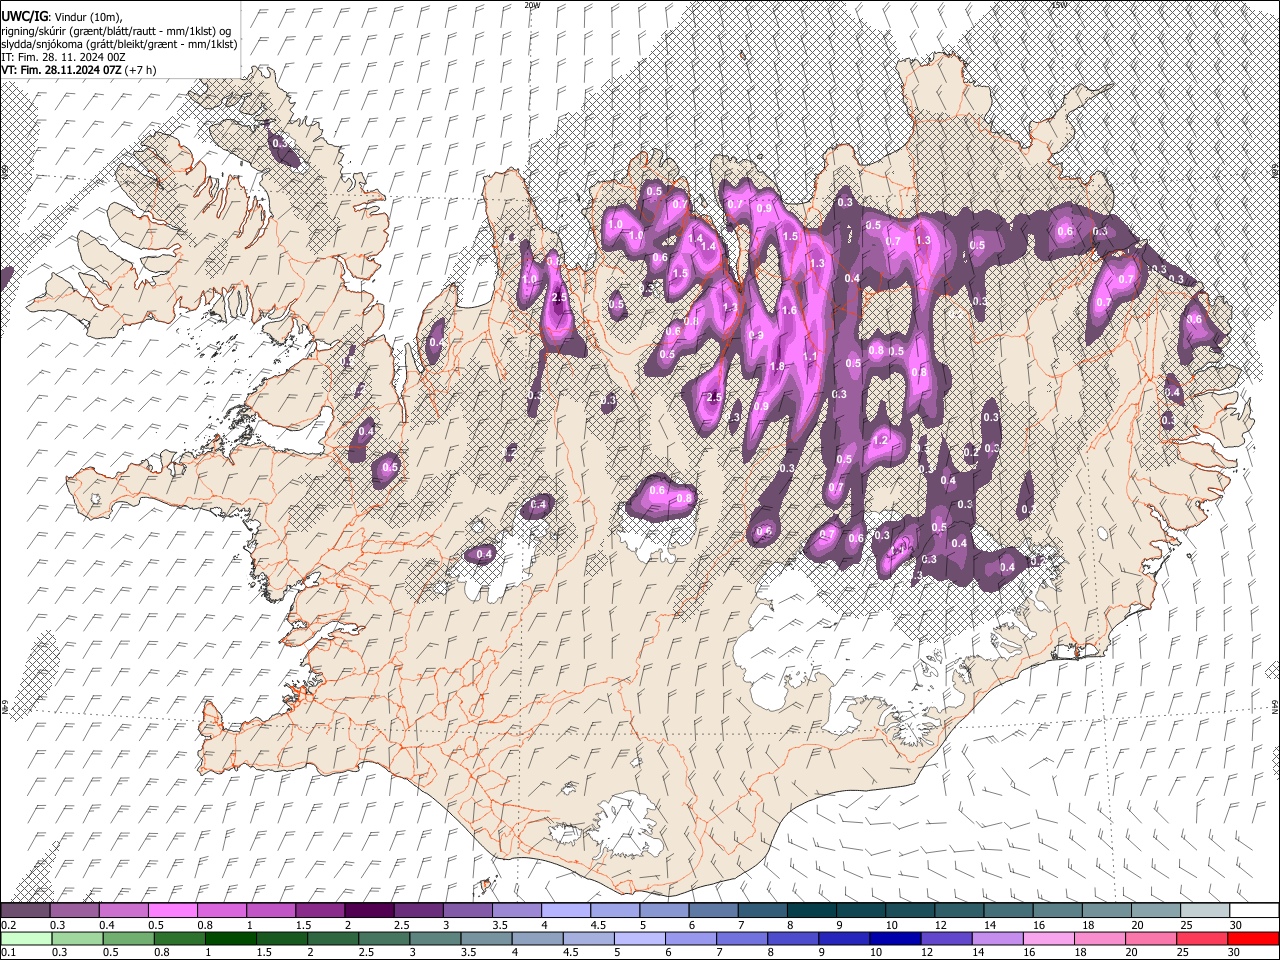Image resolution: width=1280 pixels, height=960 pixels.
Task: Click the '1.6' precipitation value on the map
Action: click(x=789, y=311)
